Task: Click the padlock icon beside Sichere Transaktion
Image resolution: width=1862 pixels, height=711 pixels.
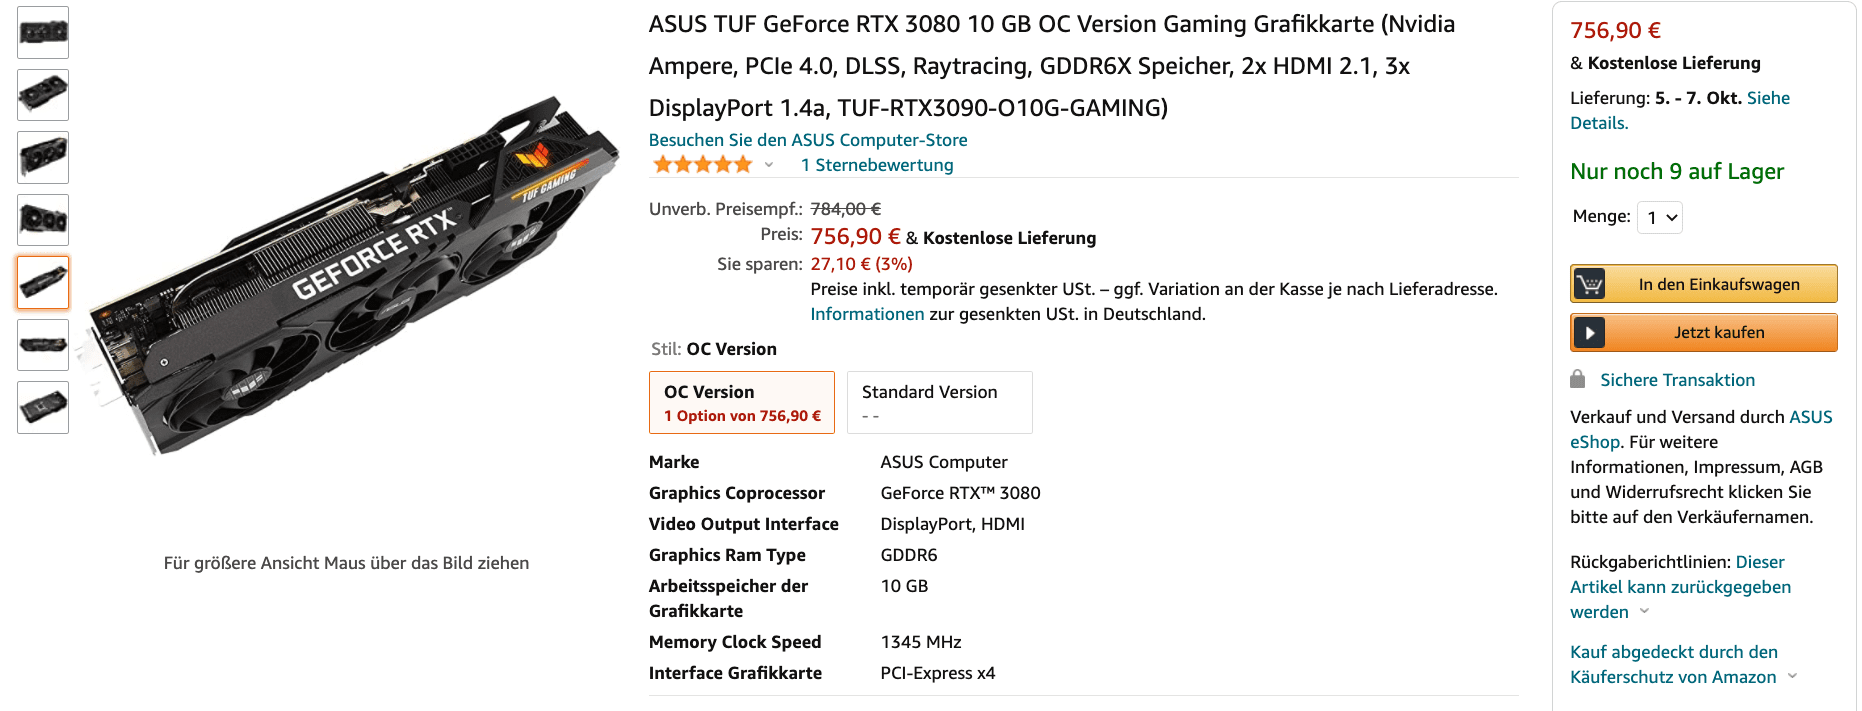Action: [1578, 379]
